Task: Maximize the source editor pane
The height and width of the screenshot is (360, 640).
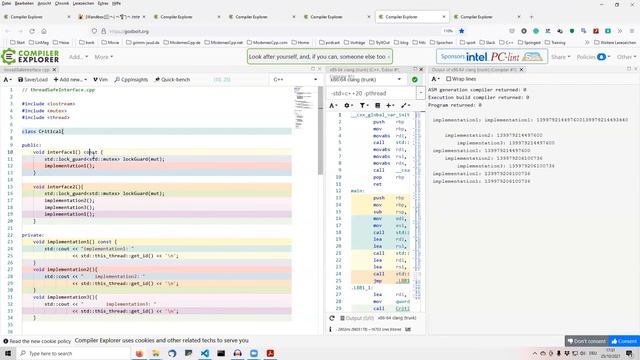Action: (313, 69)
